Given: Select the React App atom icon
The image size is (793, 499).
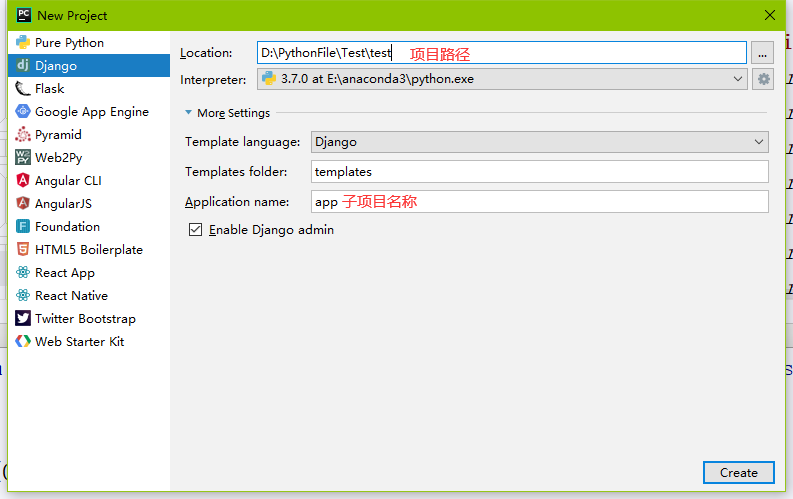Looking at the screenshot, I should [23, 272].
